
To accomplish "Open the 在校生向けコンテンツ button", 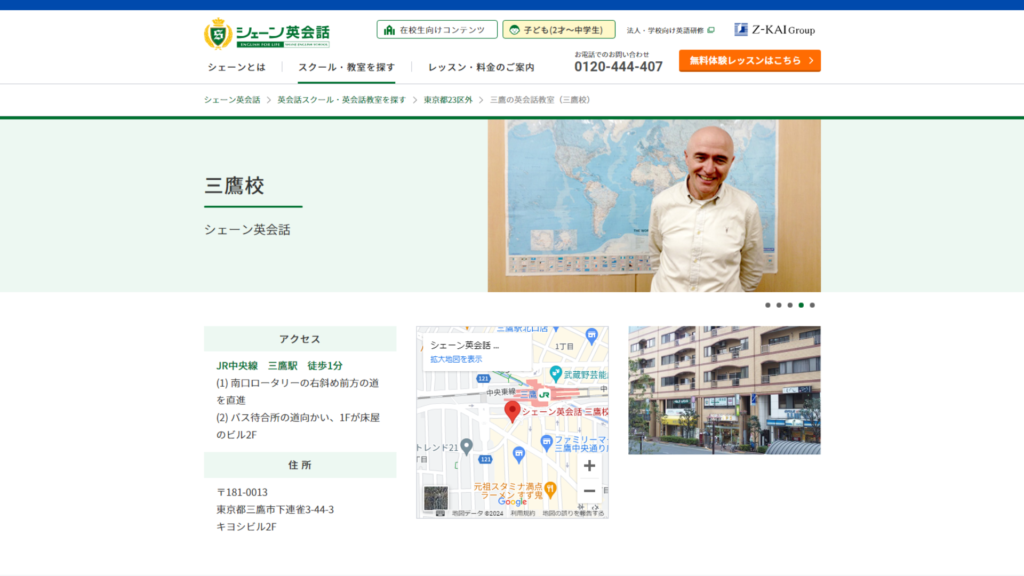I will point(436,29).
